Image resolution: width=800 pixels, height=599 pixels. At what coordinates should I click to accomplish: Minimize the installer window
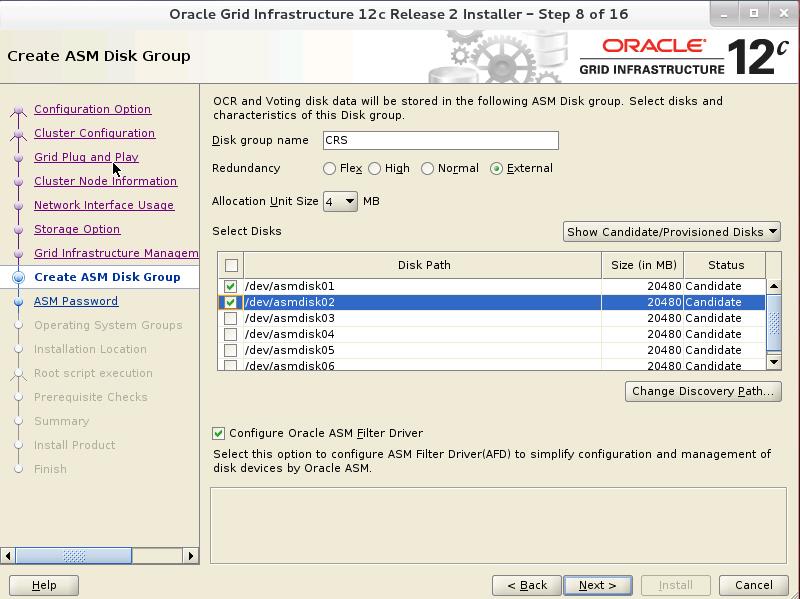[724, 14]
